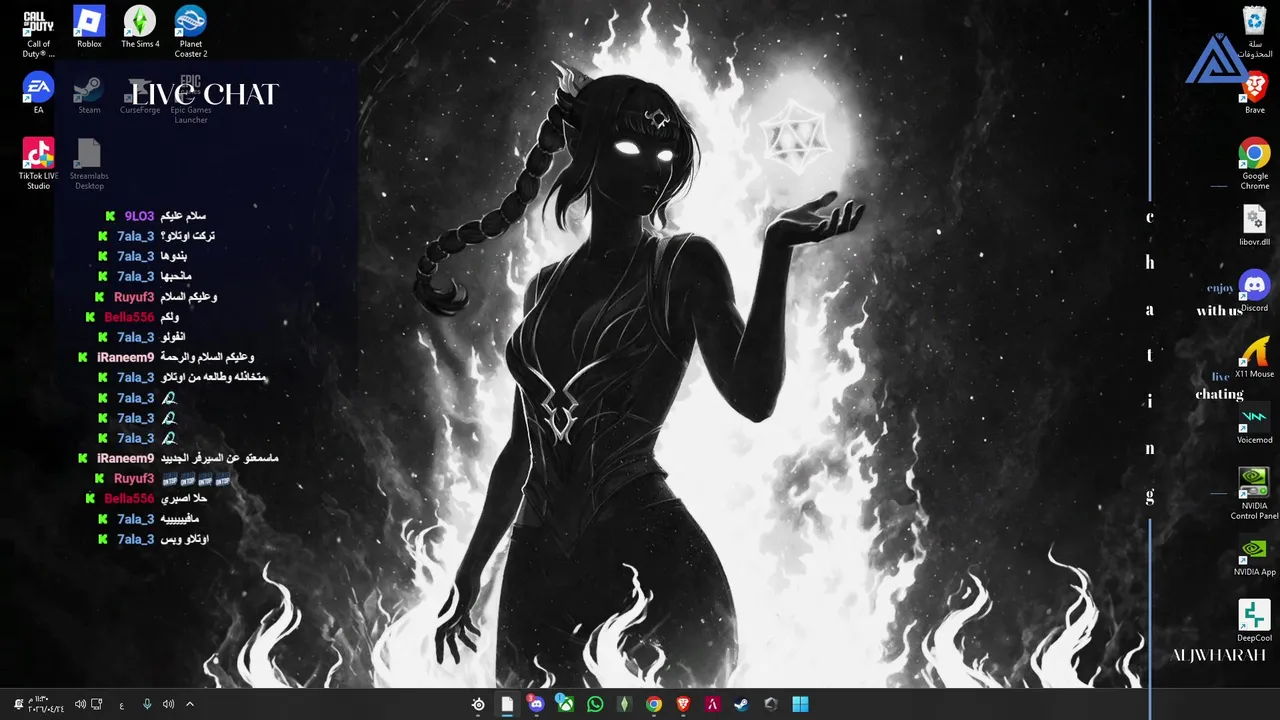The image size is (1280, 720).
Task: Click chat message 'مانحبها'
Action: [x=176, y=276]
